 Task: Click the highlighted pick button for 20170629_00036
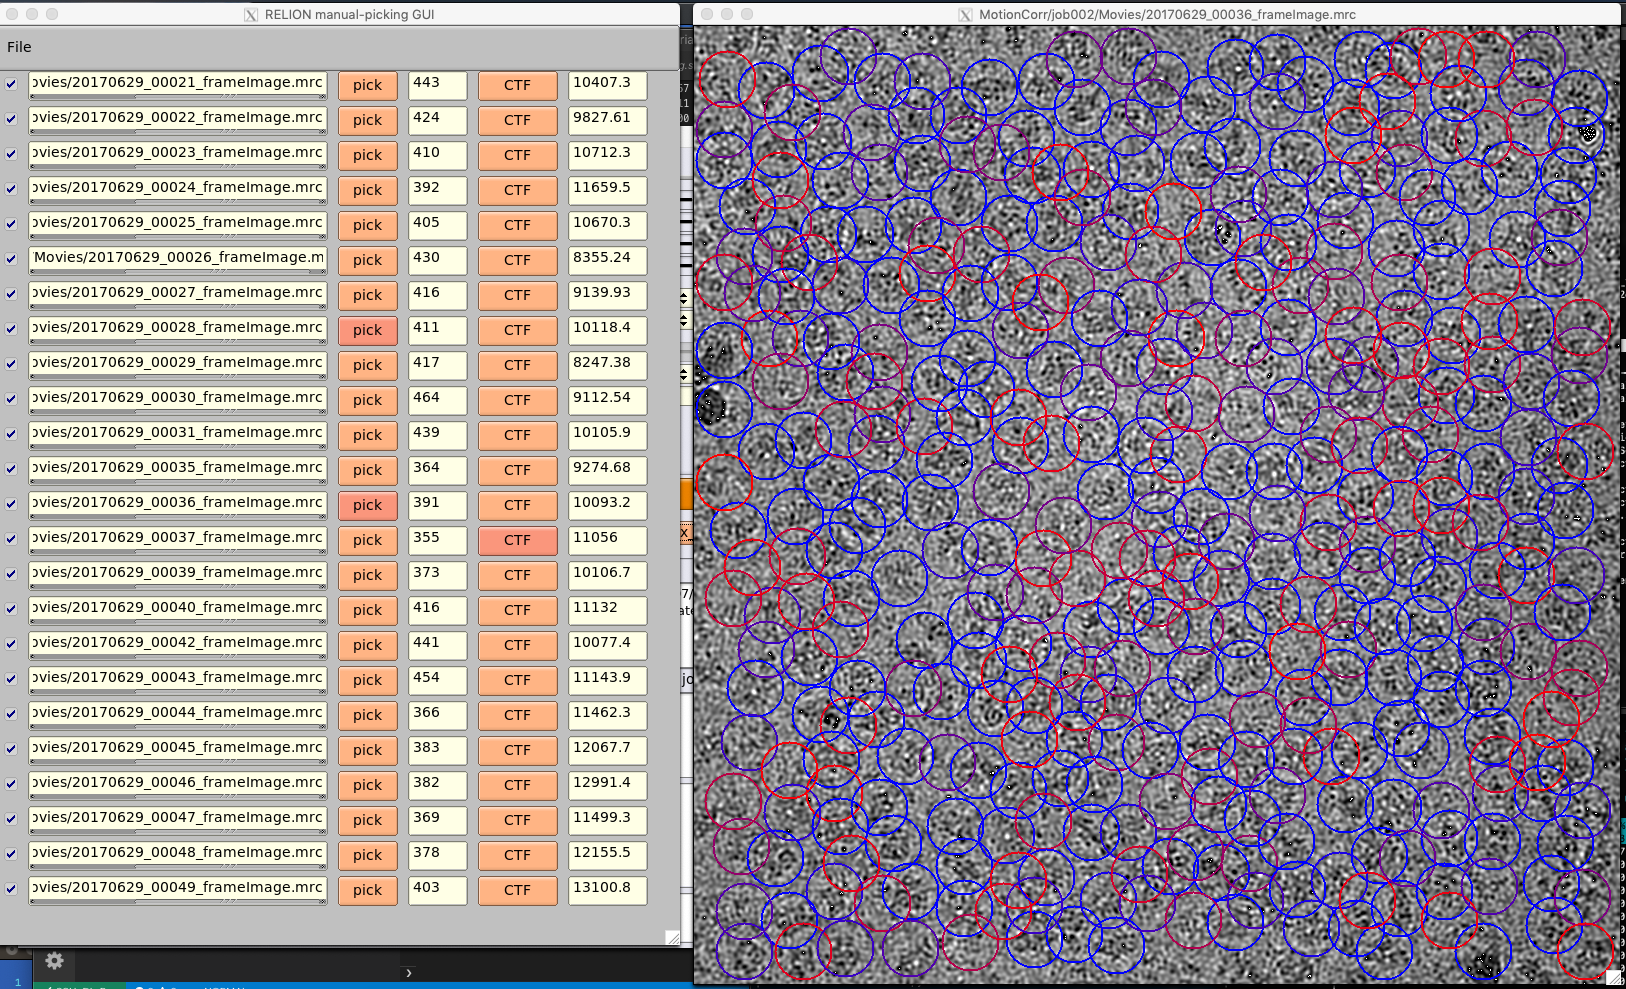pyautogui.click(x=367, y=505)
